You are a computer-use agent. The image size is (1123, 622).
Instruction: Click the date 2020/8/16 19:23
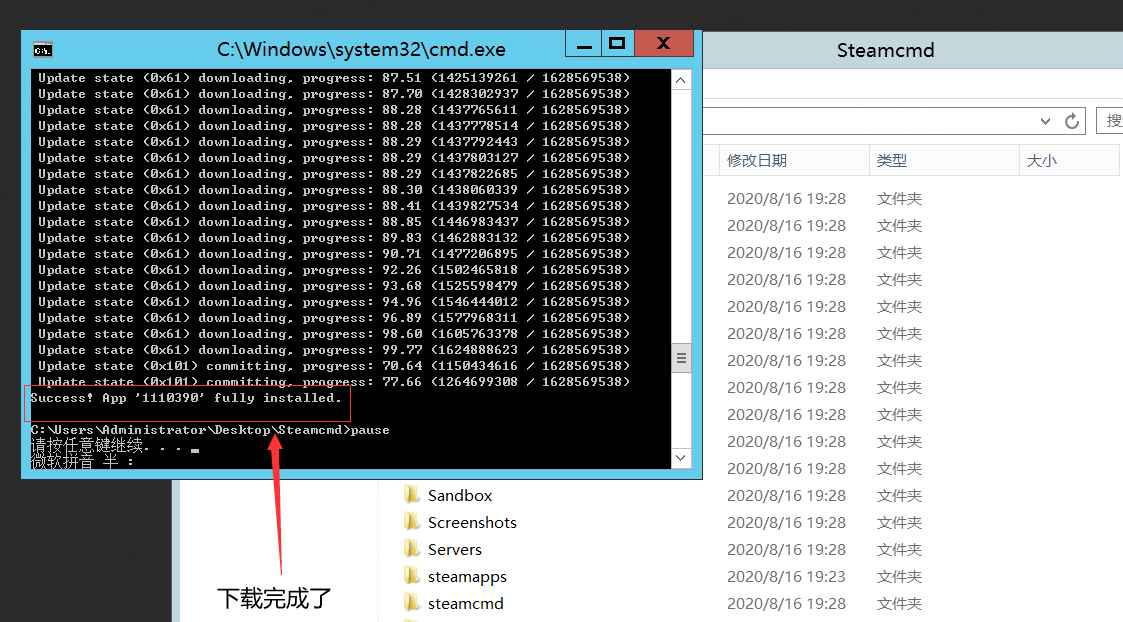click(x=786, y=577)
